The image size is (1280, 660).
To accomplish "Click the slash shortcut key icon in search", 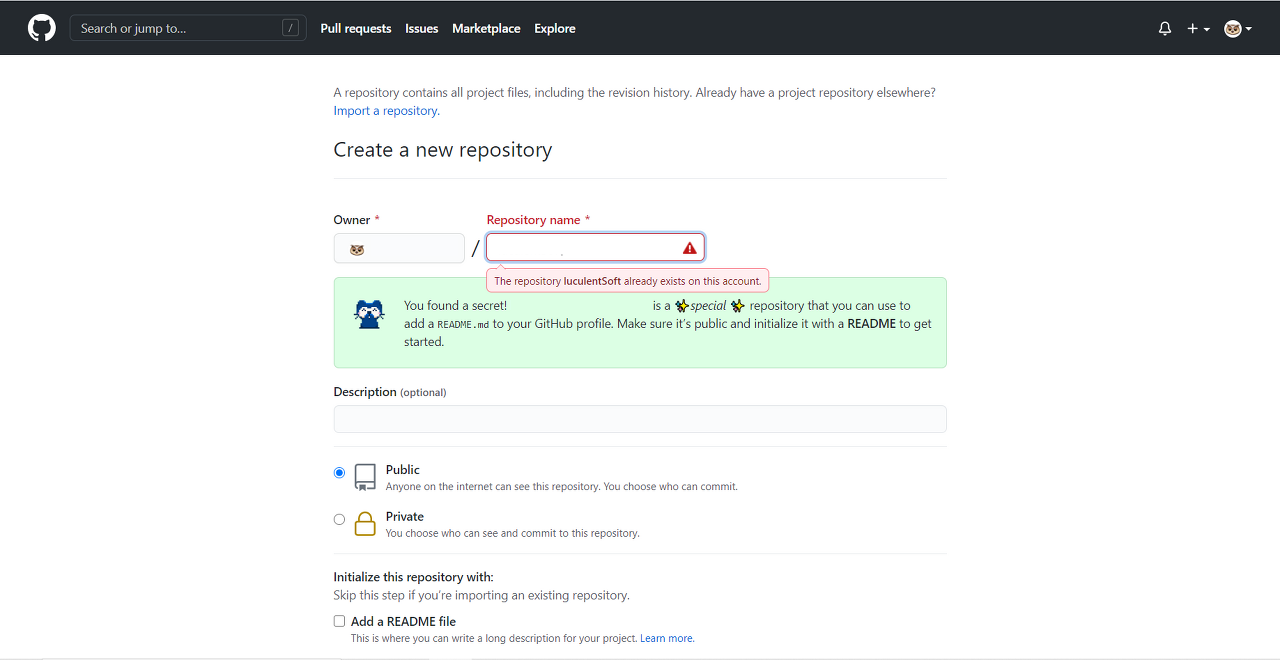I will tap(291, 28).
